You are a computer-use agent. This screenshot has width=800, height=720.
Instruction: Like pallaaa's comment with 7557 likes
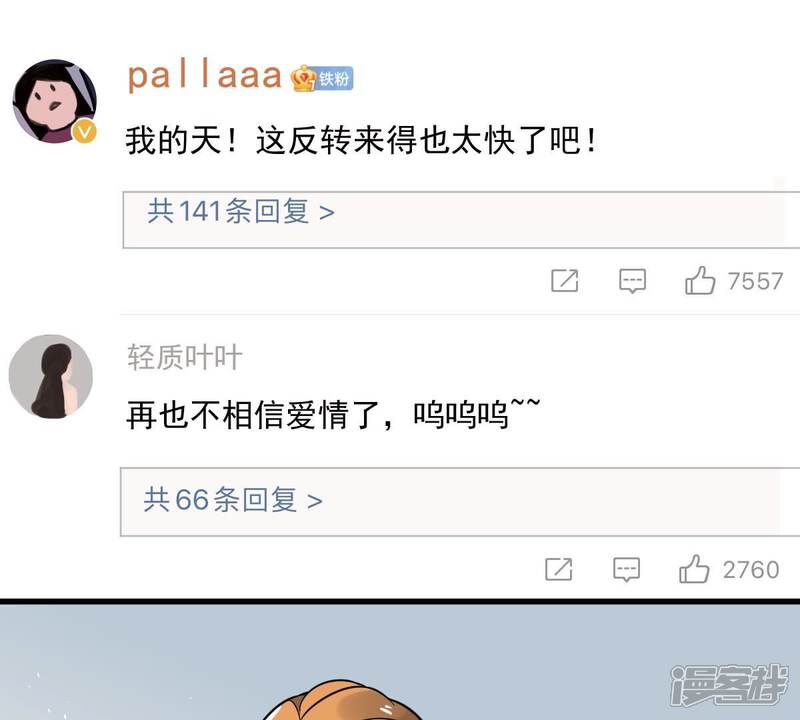click(700, 281)
